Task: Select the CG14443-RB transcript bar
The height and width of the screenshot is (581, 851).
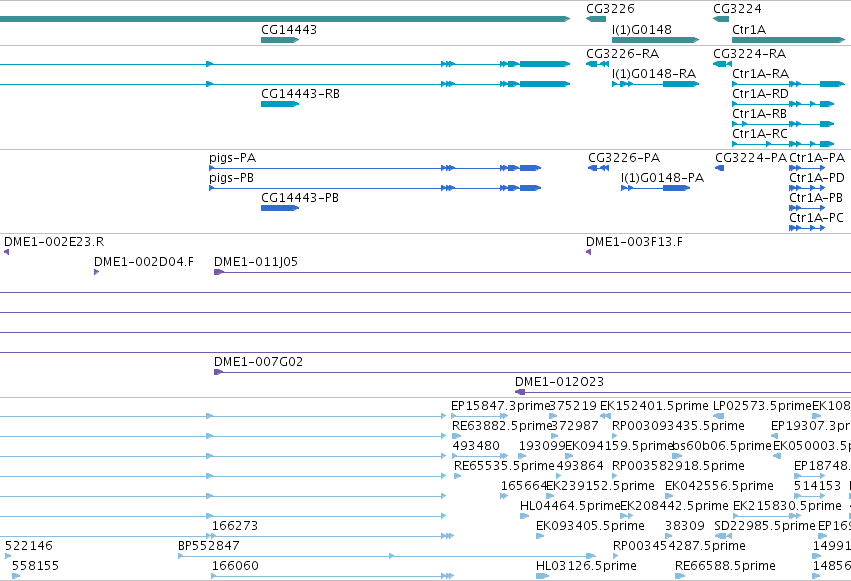Action: 280,104
